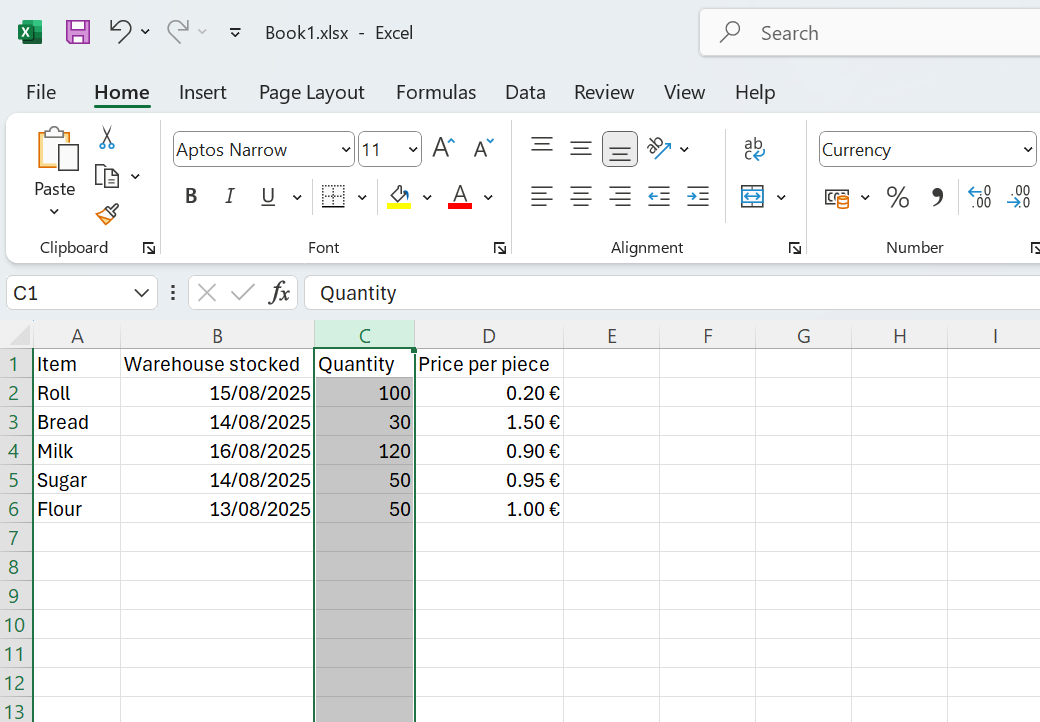The image size is (1040, 722).
Task: Switch to the Page Layout tab
Action: [312, 92]
